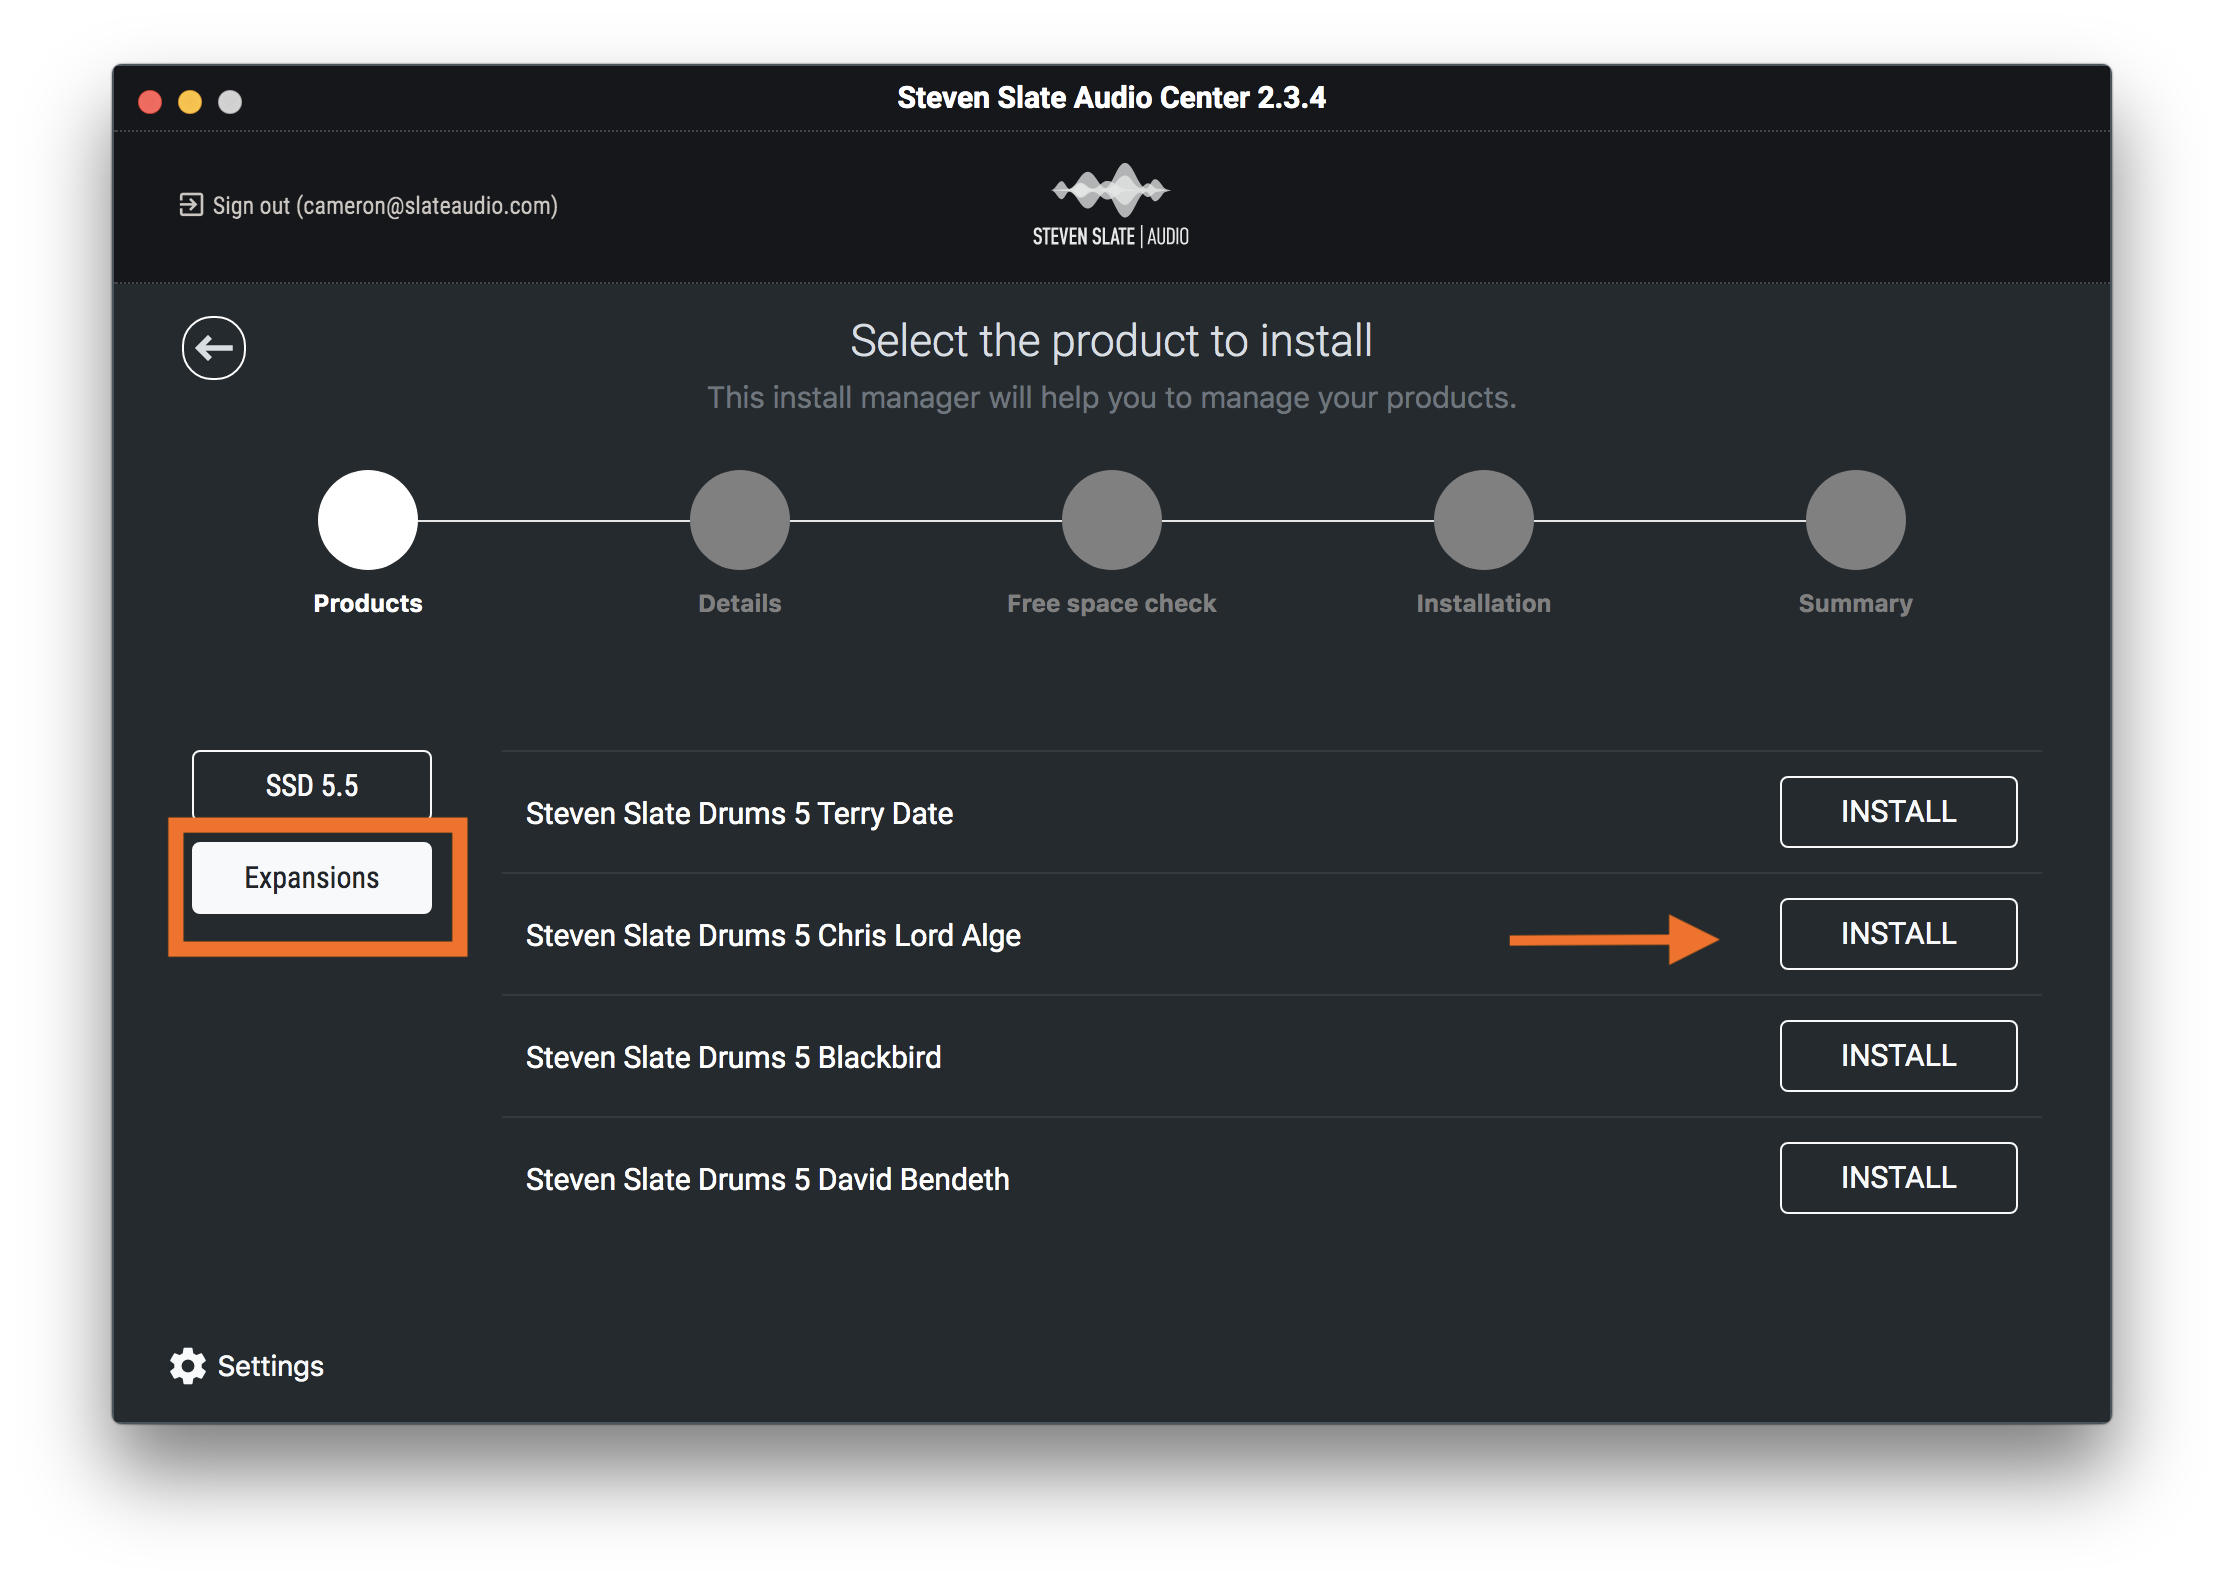
Task: Click the Details step circle
Action: point(740,520)
